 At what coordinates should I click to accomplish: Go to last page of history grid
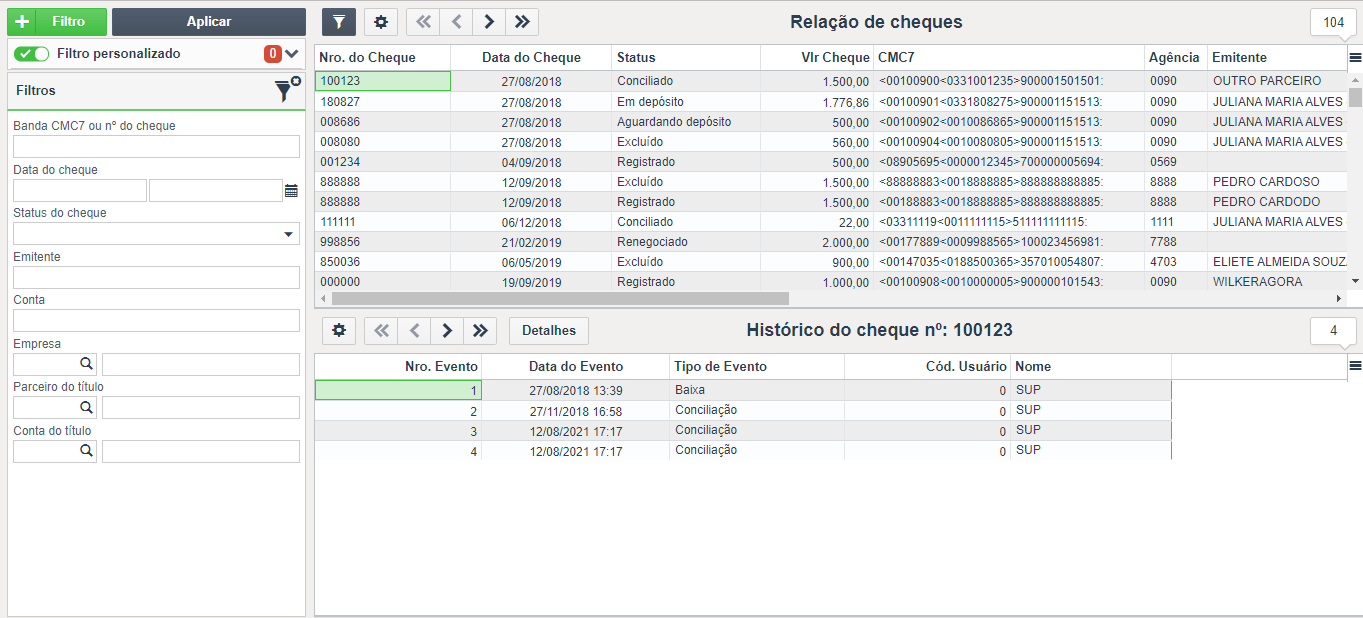coord(480,330)
